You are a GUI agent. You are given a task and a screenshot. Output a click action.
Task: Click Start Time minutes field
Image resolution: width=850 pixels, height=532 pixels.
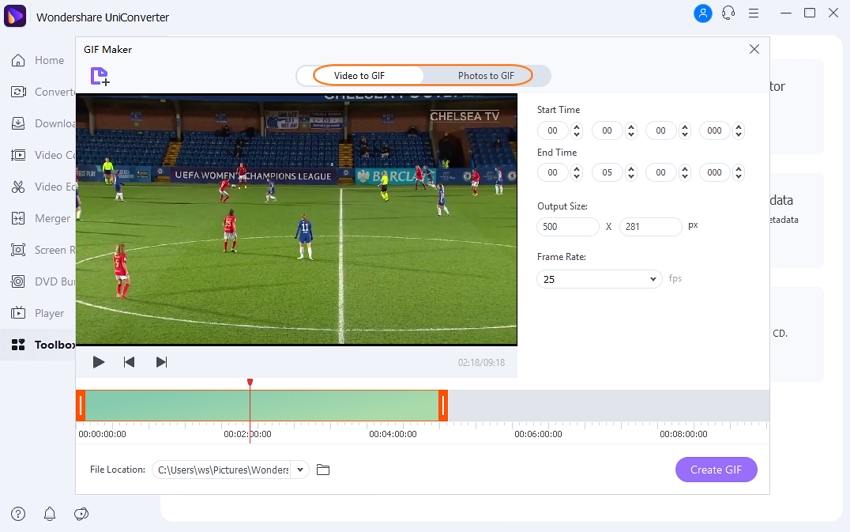(x=607, y=131)
